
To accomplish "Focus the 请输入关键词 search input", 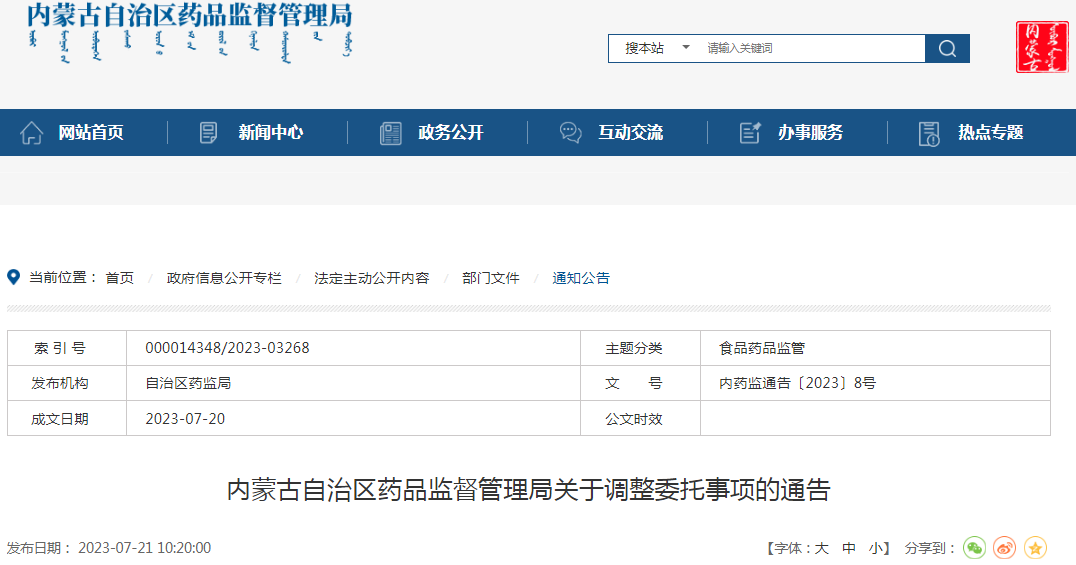I will 811,48.
